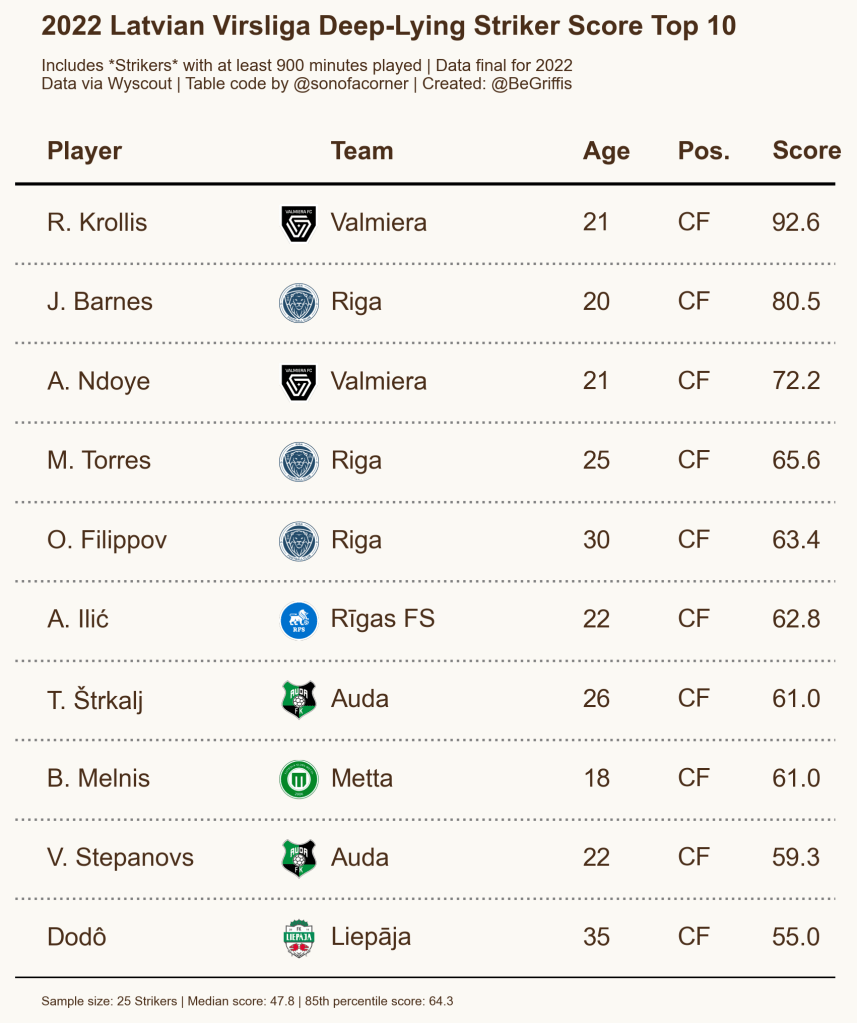The height and width of the screenshot is (1023, 857).
Task: Select the Age column header
Action: pyautogui.click(x=606, y=151)
